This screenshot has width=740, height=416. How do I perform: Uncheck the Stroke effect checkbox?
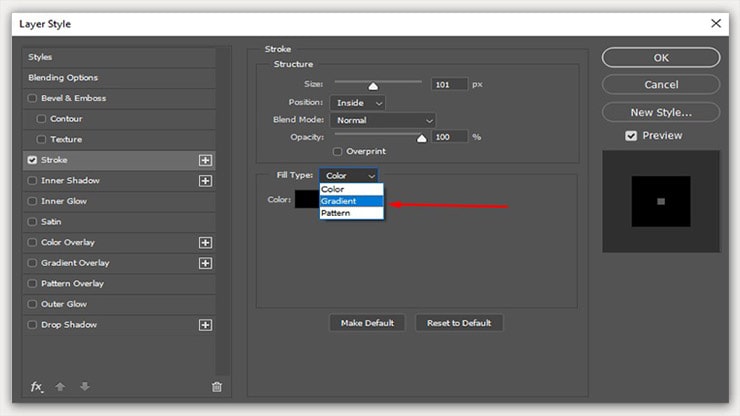point(32,160)
